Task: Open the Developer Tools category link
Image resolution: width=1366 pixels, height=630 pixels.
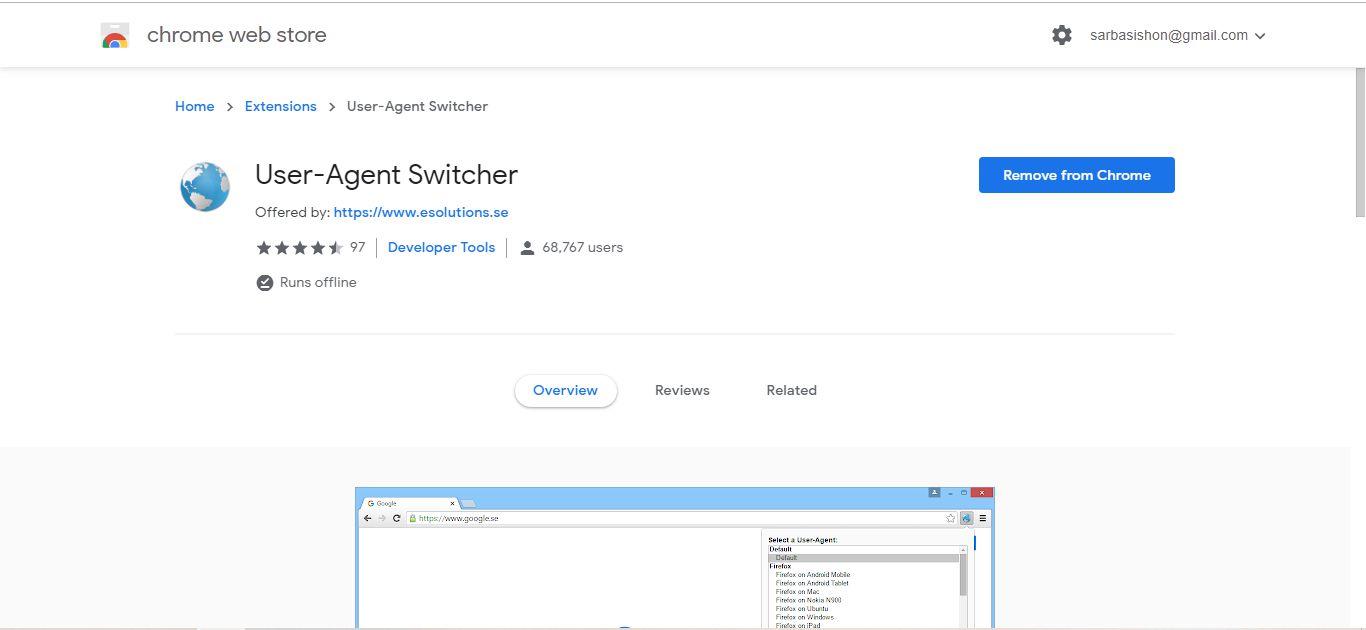Action: click(x=441, y=247)
